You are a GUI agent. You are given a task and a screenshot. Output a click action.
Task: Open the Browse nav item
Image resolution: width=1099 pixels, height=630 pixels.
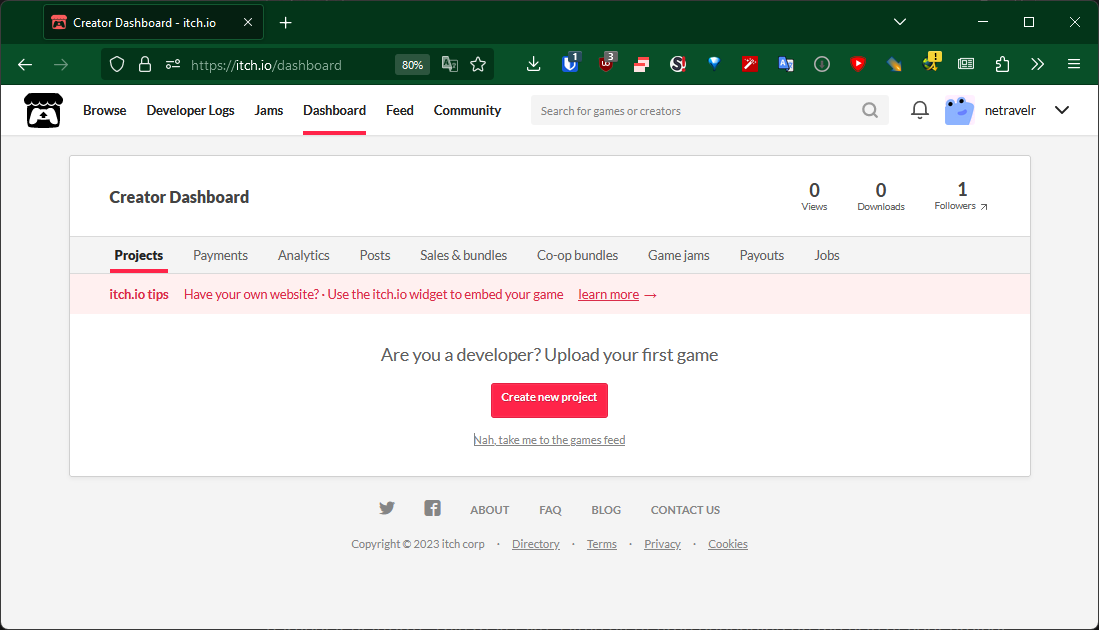tap(104, 110)
